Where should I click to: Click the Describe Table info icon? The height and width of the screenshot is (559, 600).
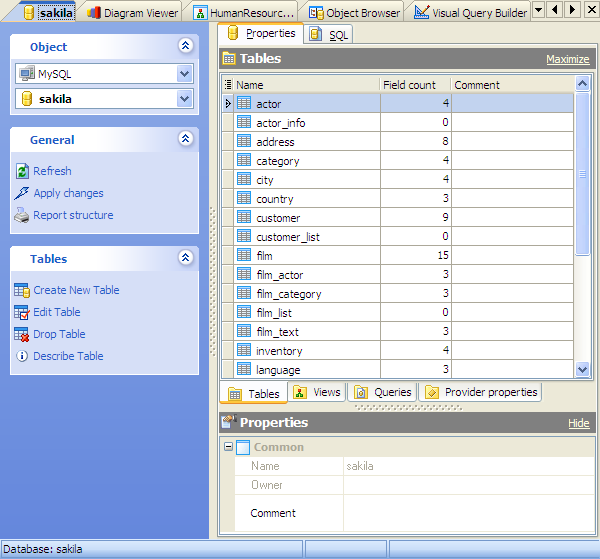click(22, 356)
